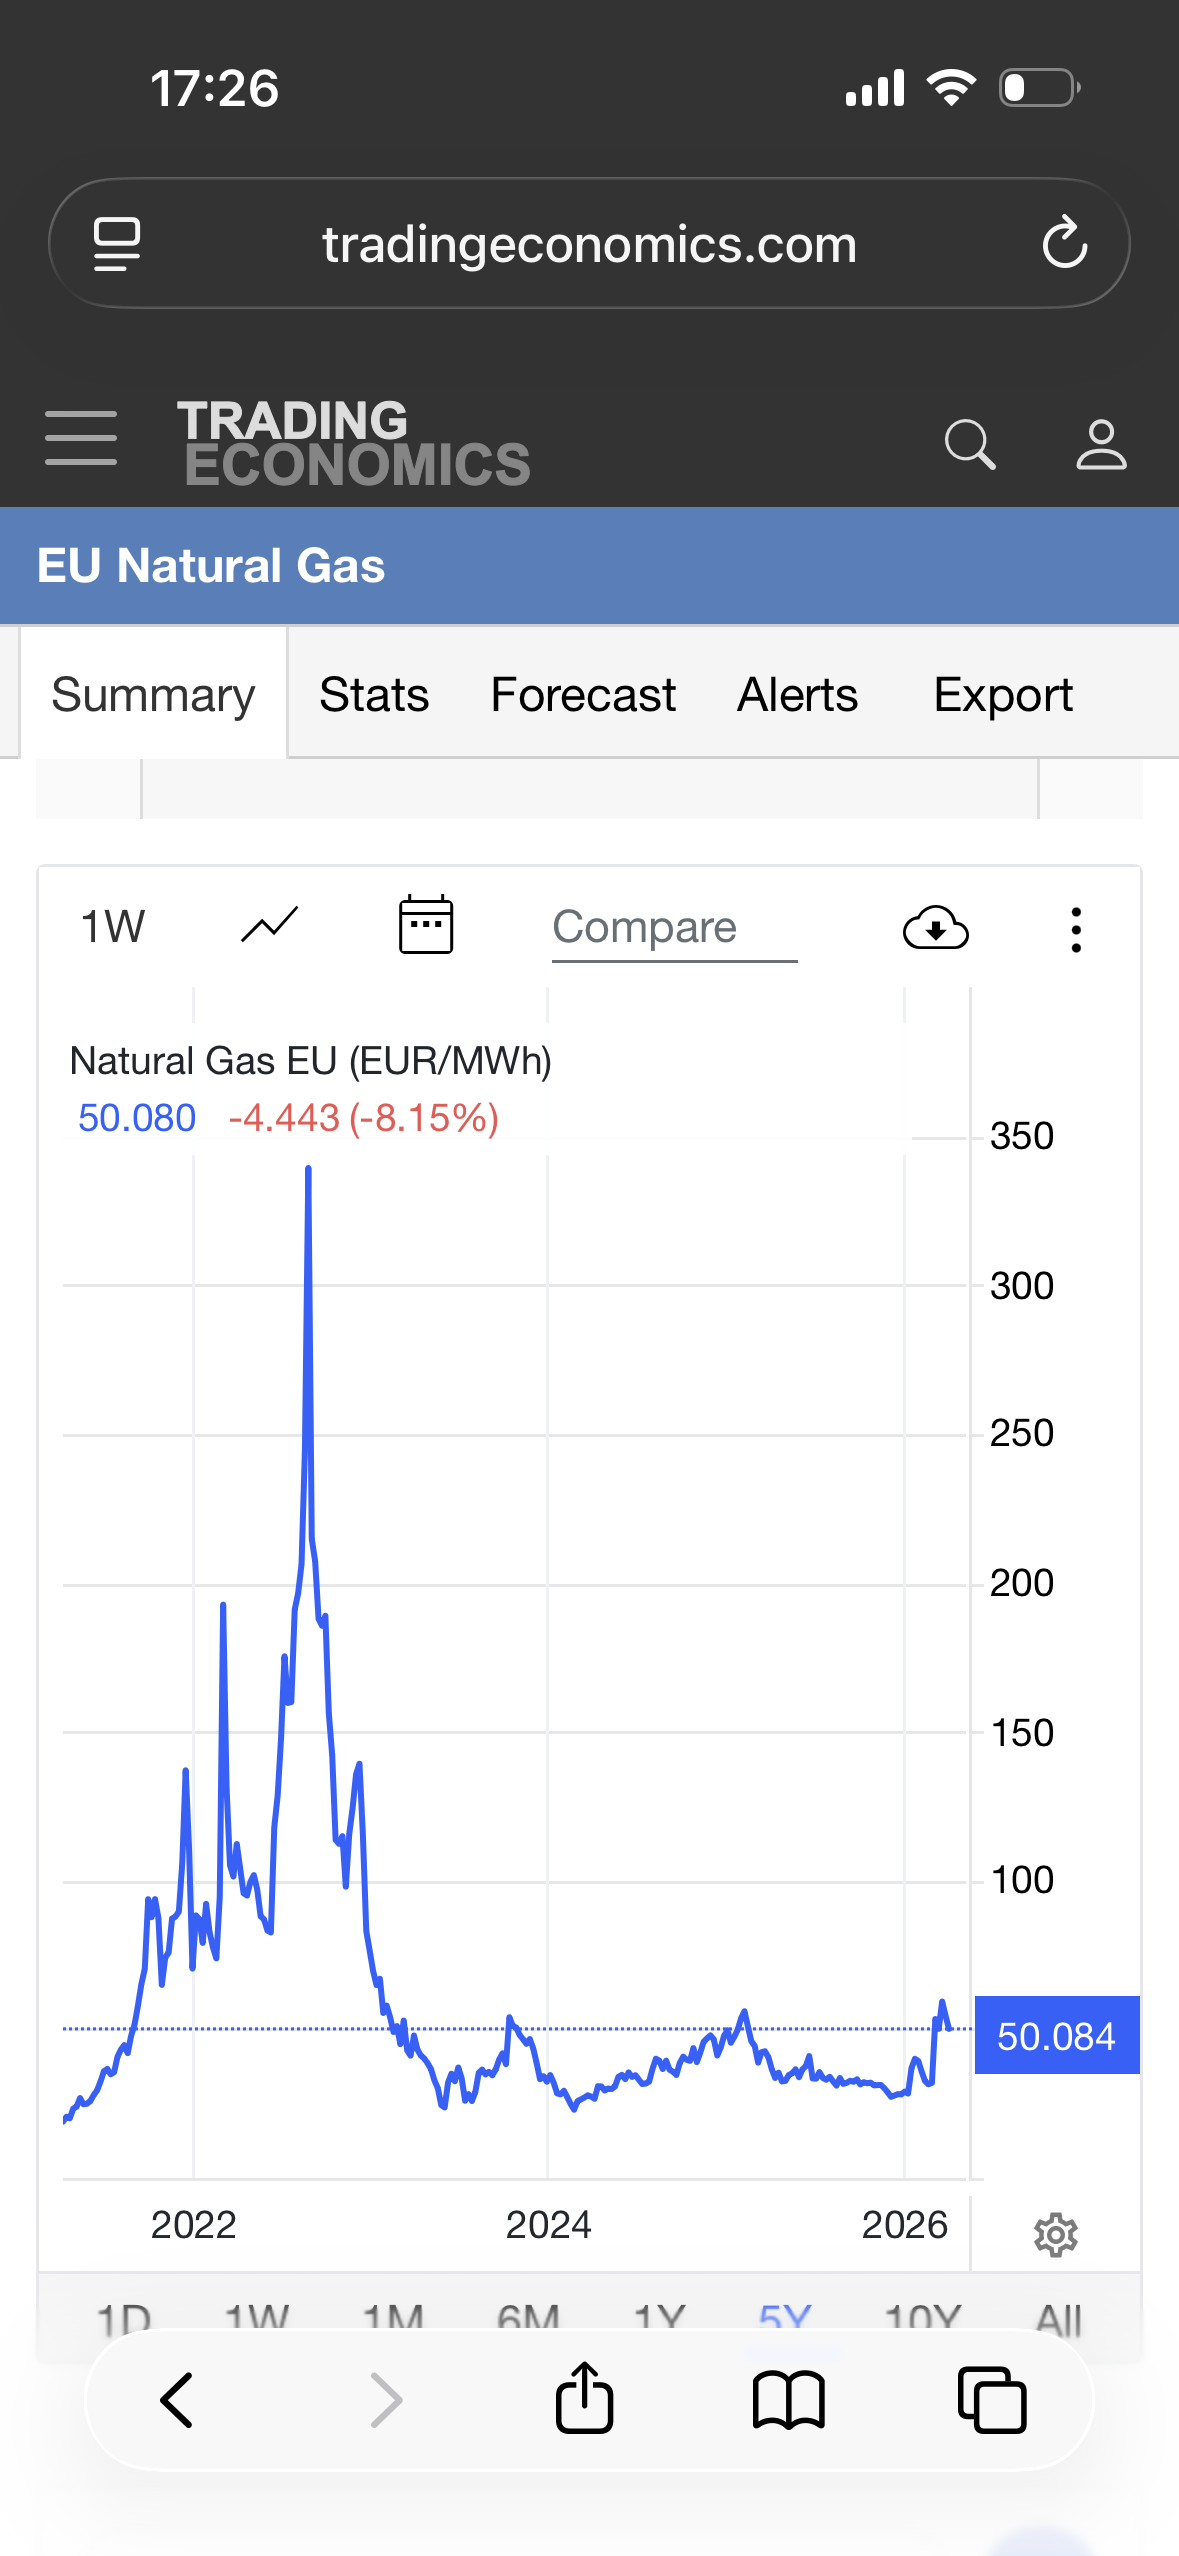Reload the page with the refresh icon

tap(1064, 243)
